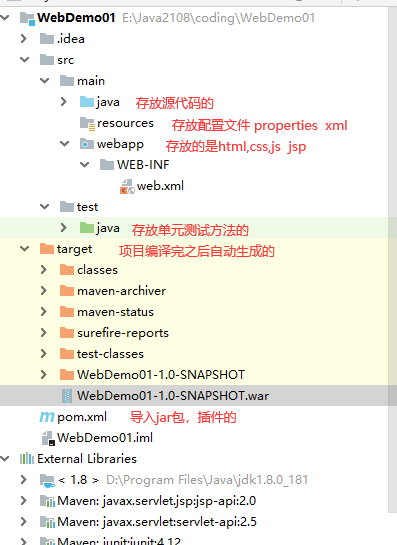Click the green test-root java folder icon
Screen dimensions: 397x545
coord(87,228)
